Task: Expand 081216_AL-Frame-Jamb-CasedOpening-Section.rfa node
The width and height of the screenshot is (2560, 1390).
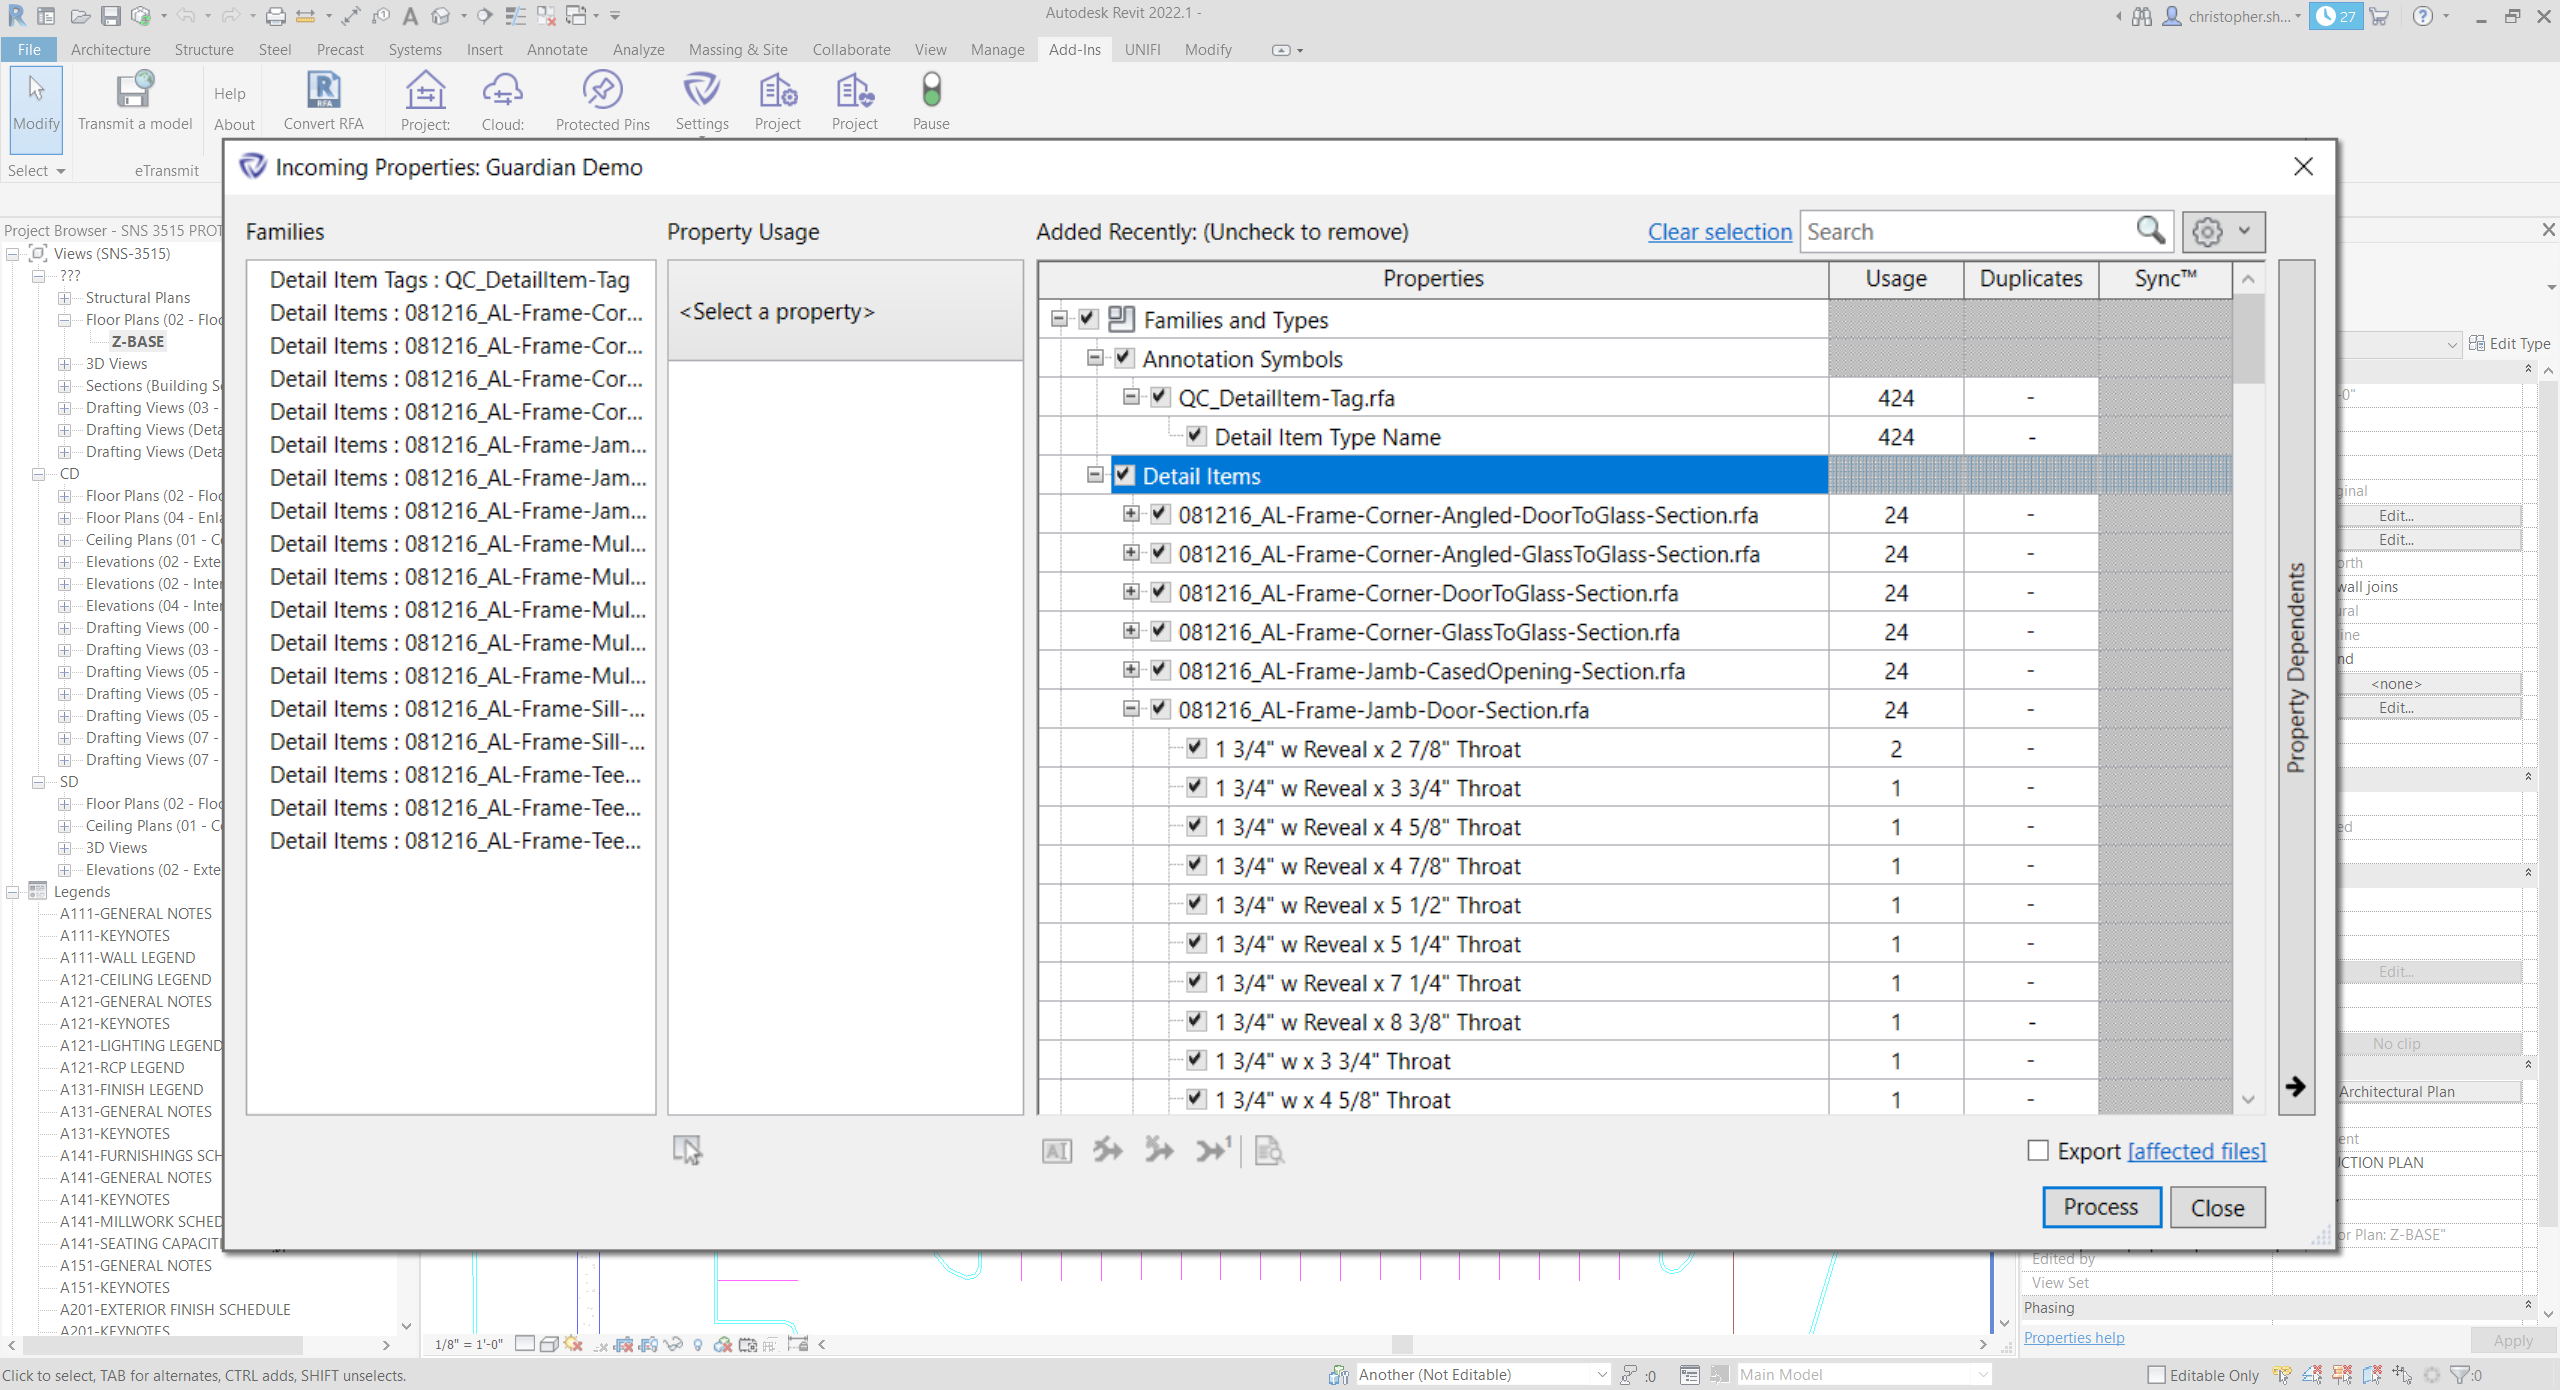Action: click(x=1130, y=670)
